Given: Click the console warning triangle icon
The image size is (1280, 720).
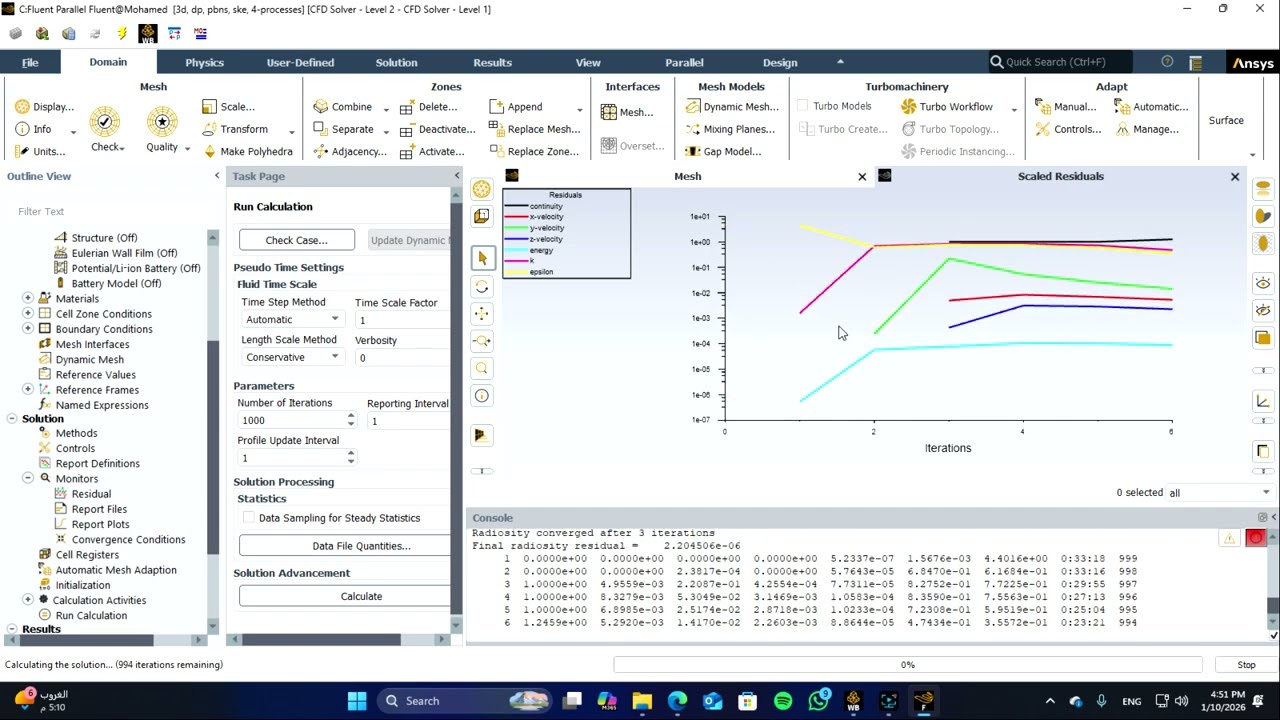Looking at the screenshot, I should pyautogui.click(x=1229, y=538).
